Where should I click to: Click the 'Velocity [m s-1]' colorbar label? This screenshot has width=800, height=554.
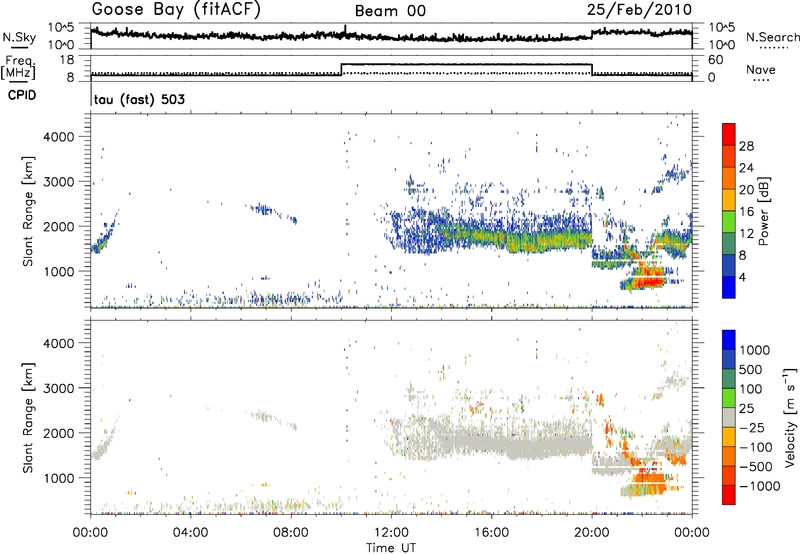[x=790, y=418]
